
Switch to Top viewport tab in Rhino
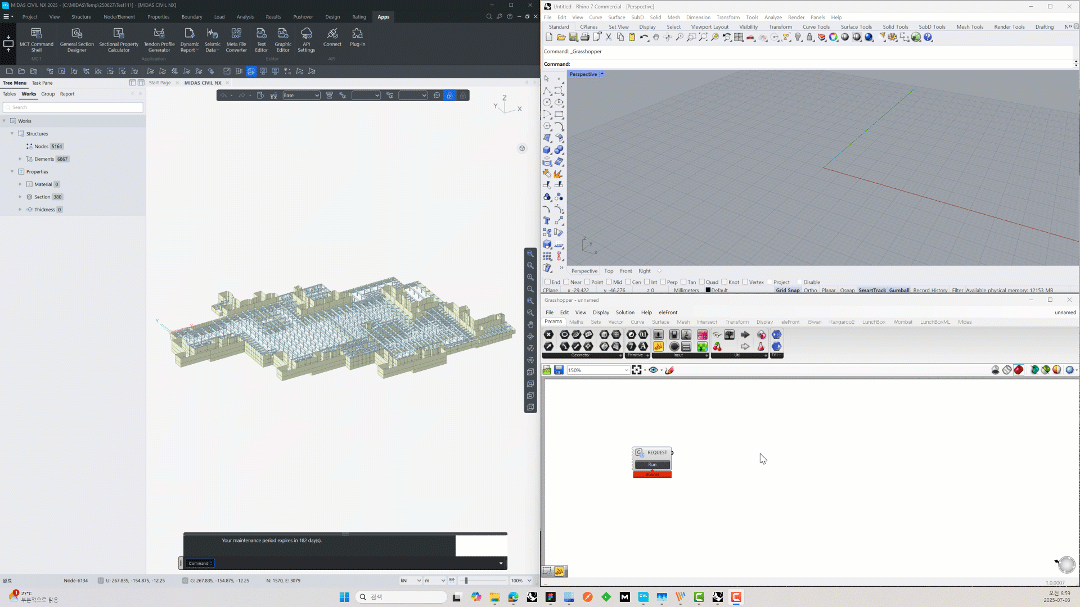pos(609,271)
